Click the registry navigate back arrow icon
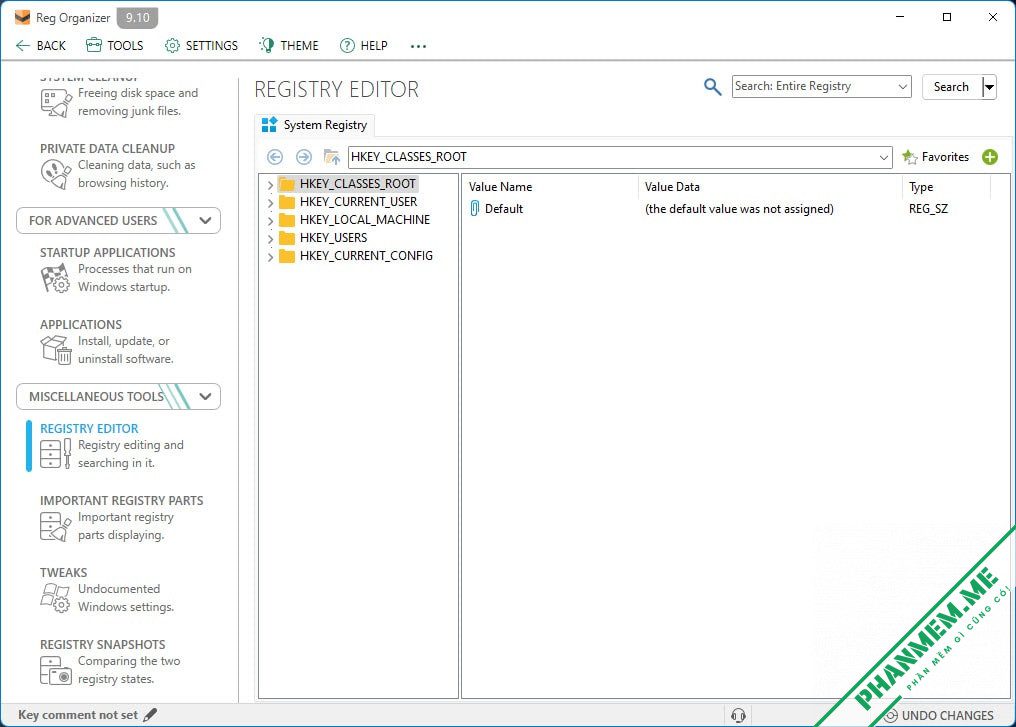This screenshot has width=1016, height=727. click(x=275, y=157)
